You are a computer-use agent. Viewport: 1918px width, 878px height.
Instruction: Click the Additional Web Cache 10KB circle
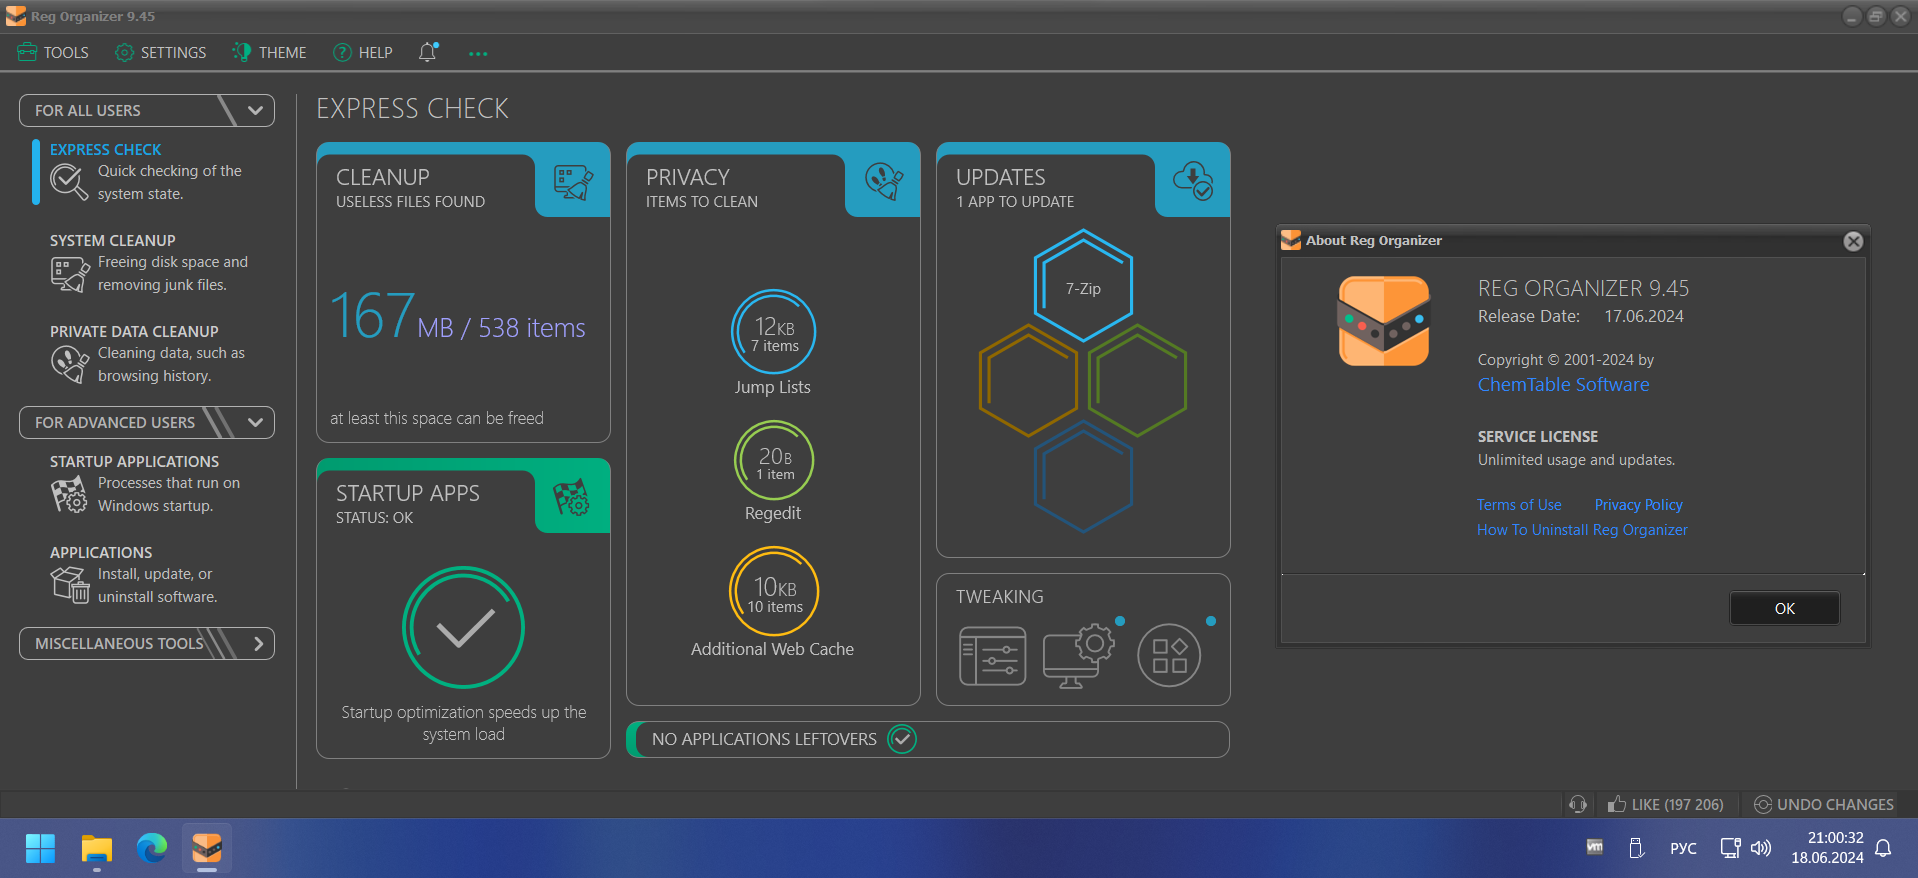pyautogui.click(x=774, y=592)
